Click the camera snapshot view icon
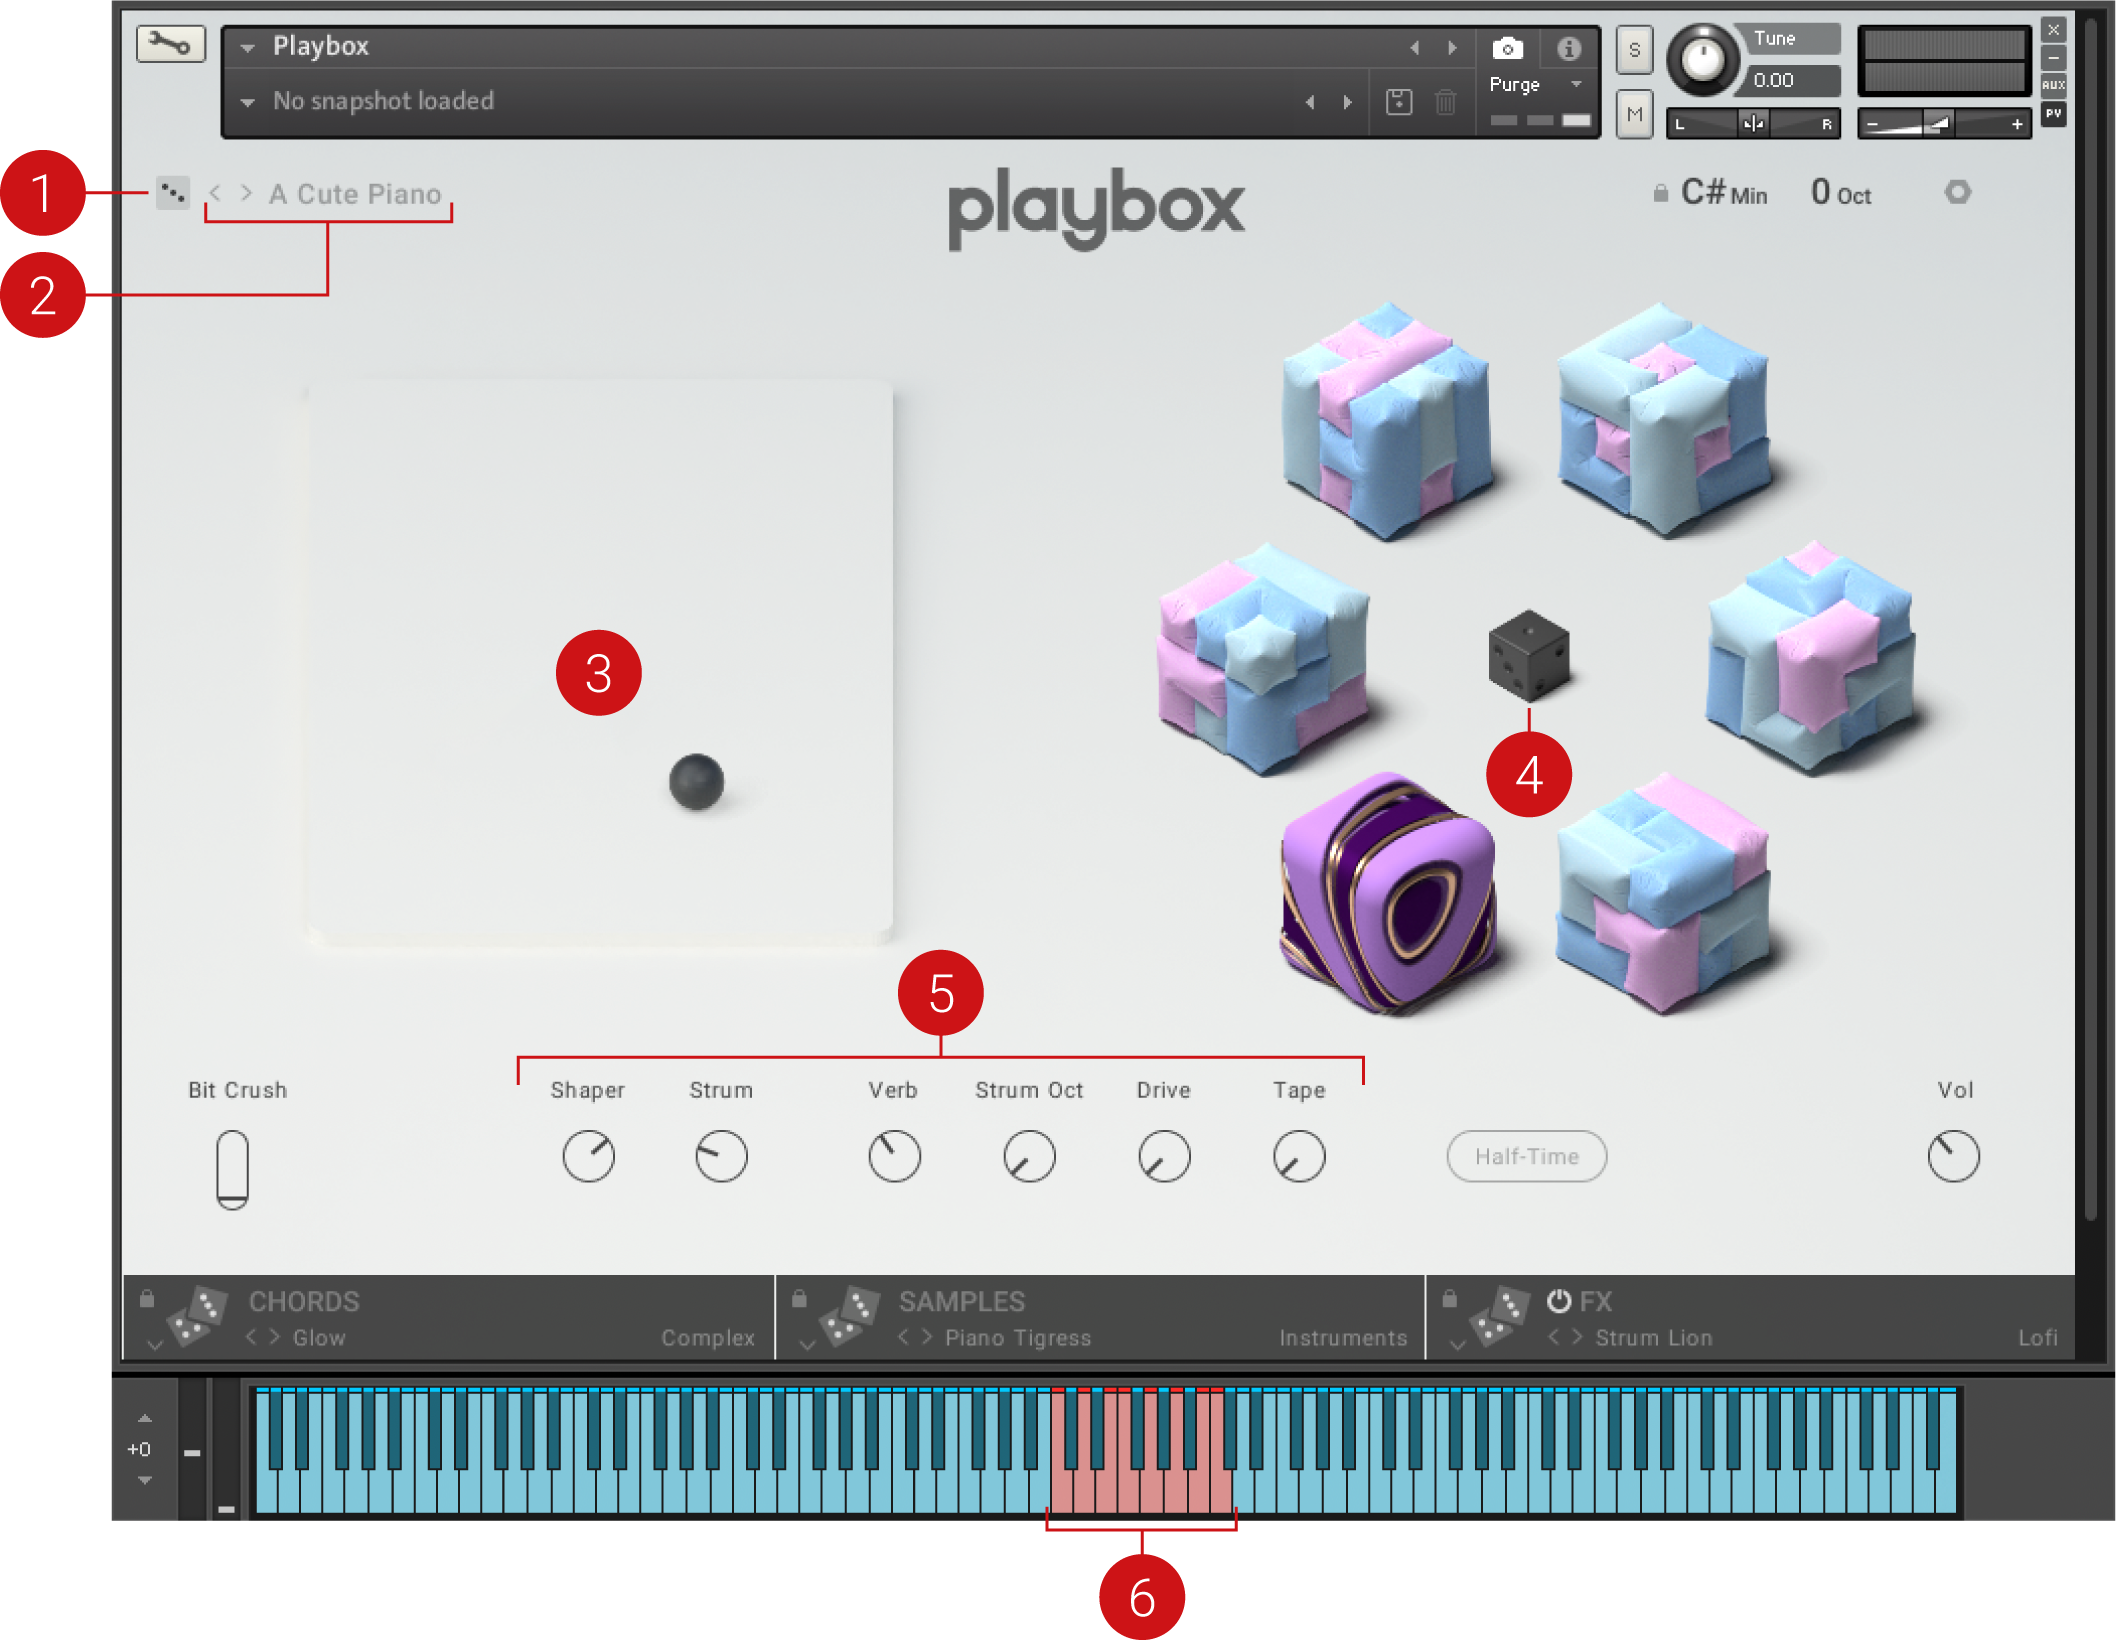2116x1640 pixels. coord(1507,48)
